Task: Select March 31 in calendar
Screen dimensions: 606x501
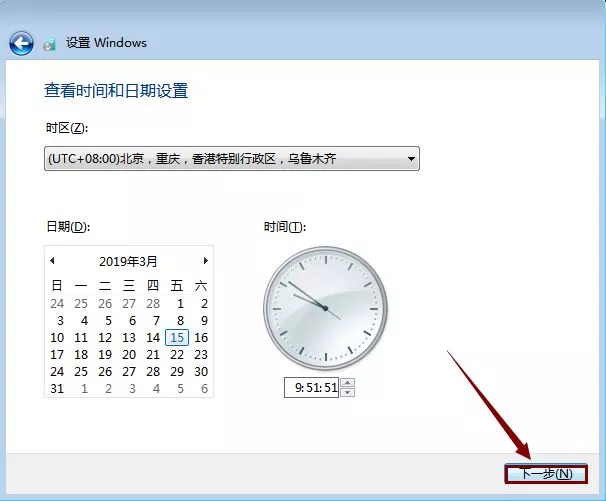Action: point(57,389)
